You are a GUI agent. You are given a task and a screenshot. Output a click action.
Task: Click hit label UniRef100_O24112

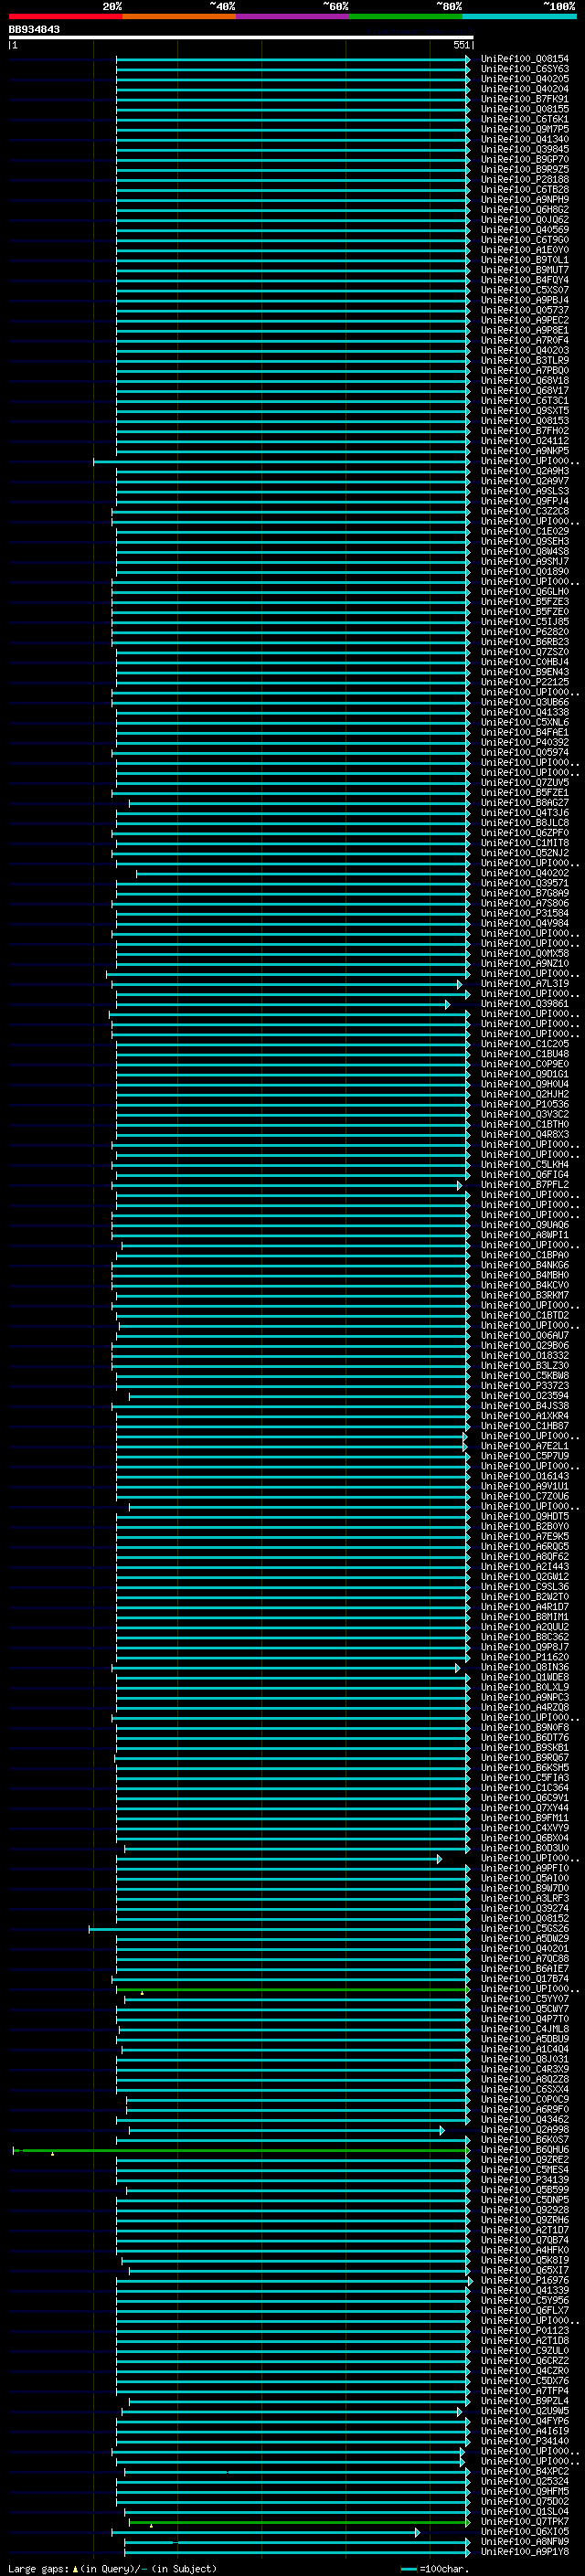pos(524,440)
